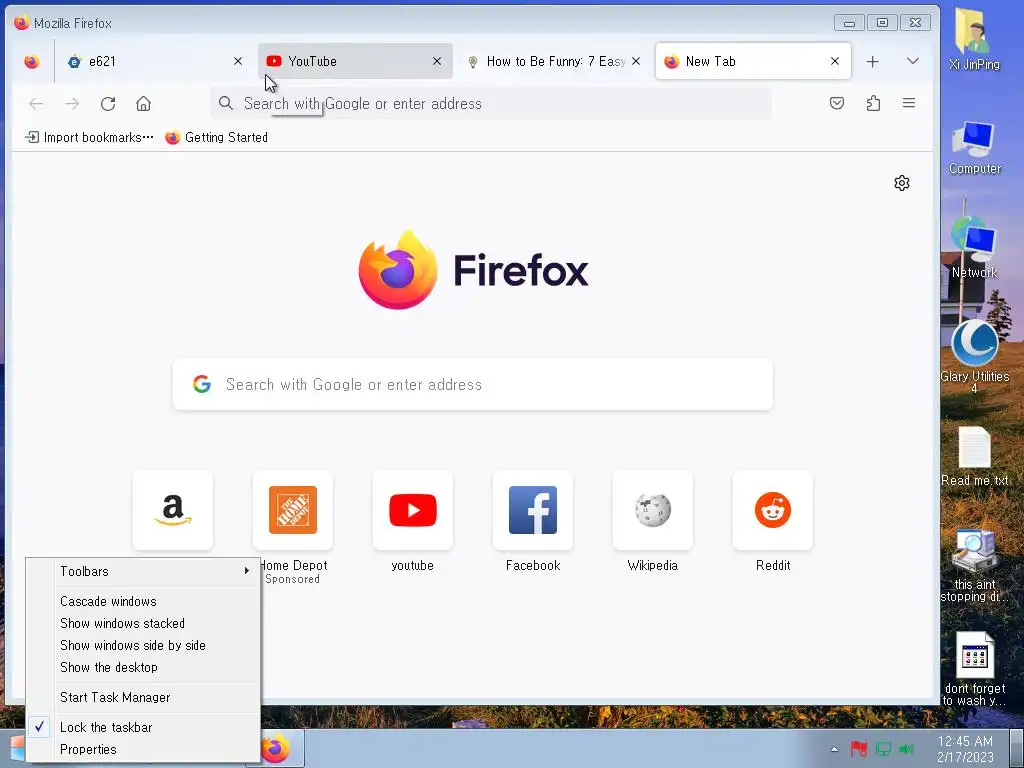Viewport: 1024px width, 768px height.
Task: Go back with the back arrow
Action: point(36,103)
